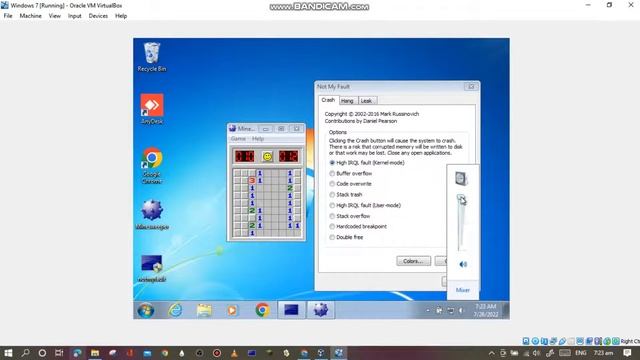Screen dimensions: 640x360
Task: Click the Minesweeper smiley face button
Action: tap(267, 156)
